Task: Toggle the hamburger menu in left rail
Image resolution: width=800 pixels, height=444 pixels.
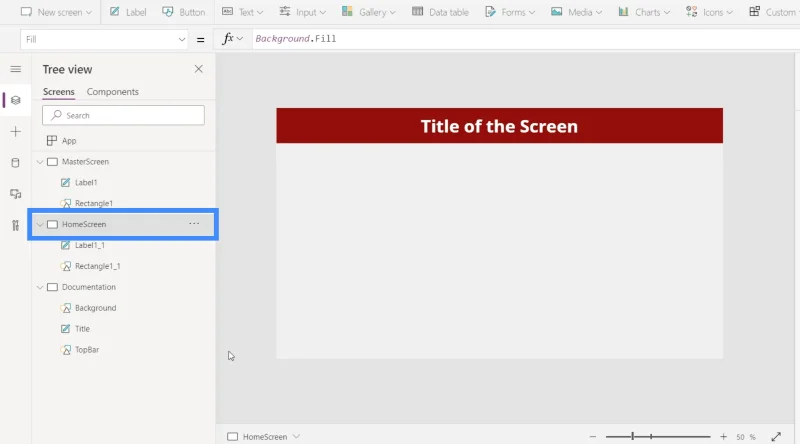Action: click(16, 69)
